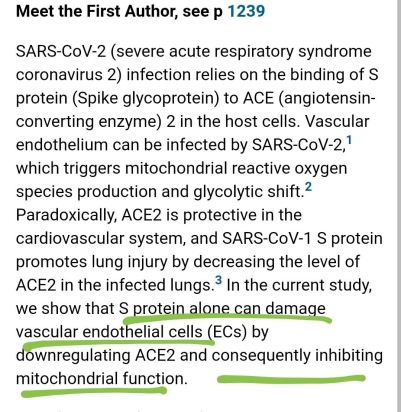This screenshot has height=412, width=401.
Task: Click the green underline beneath 'vascular endothelial cells'
Action: pos(115,343)
